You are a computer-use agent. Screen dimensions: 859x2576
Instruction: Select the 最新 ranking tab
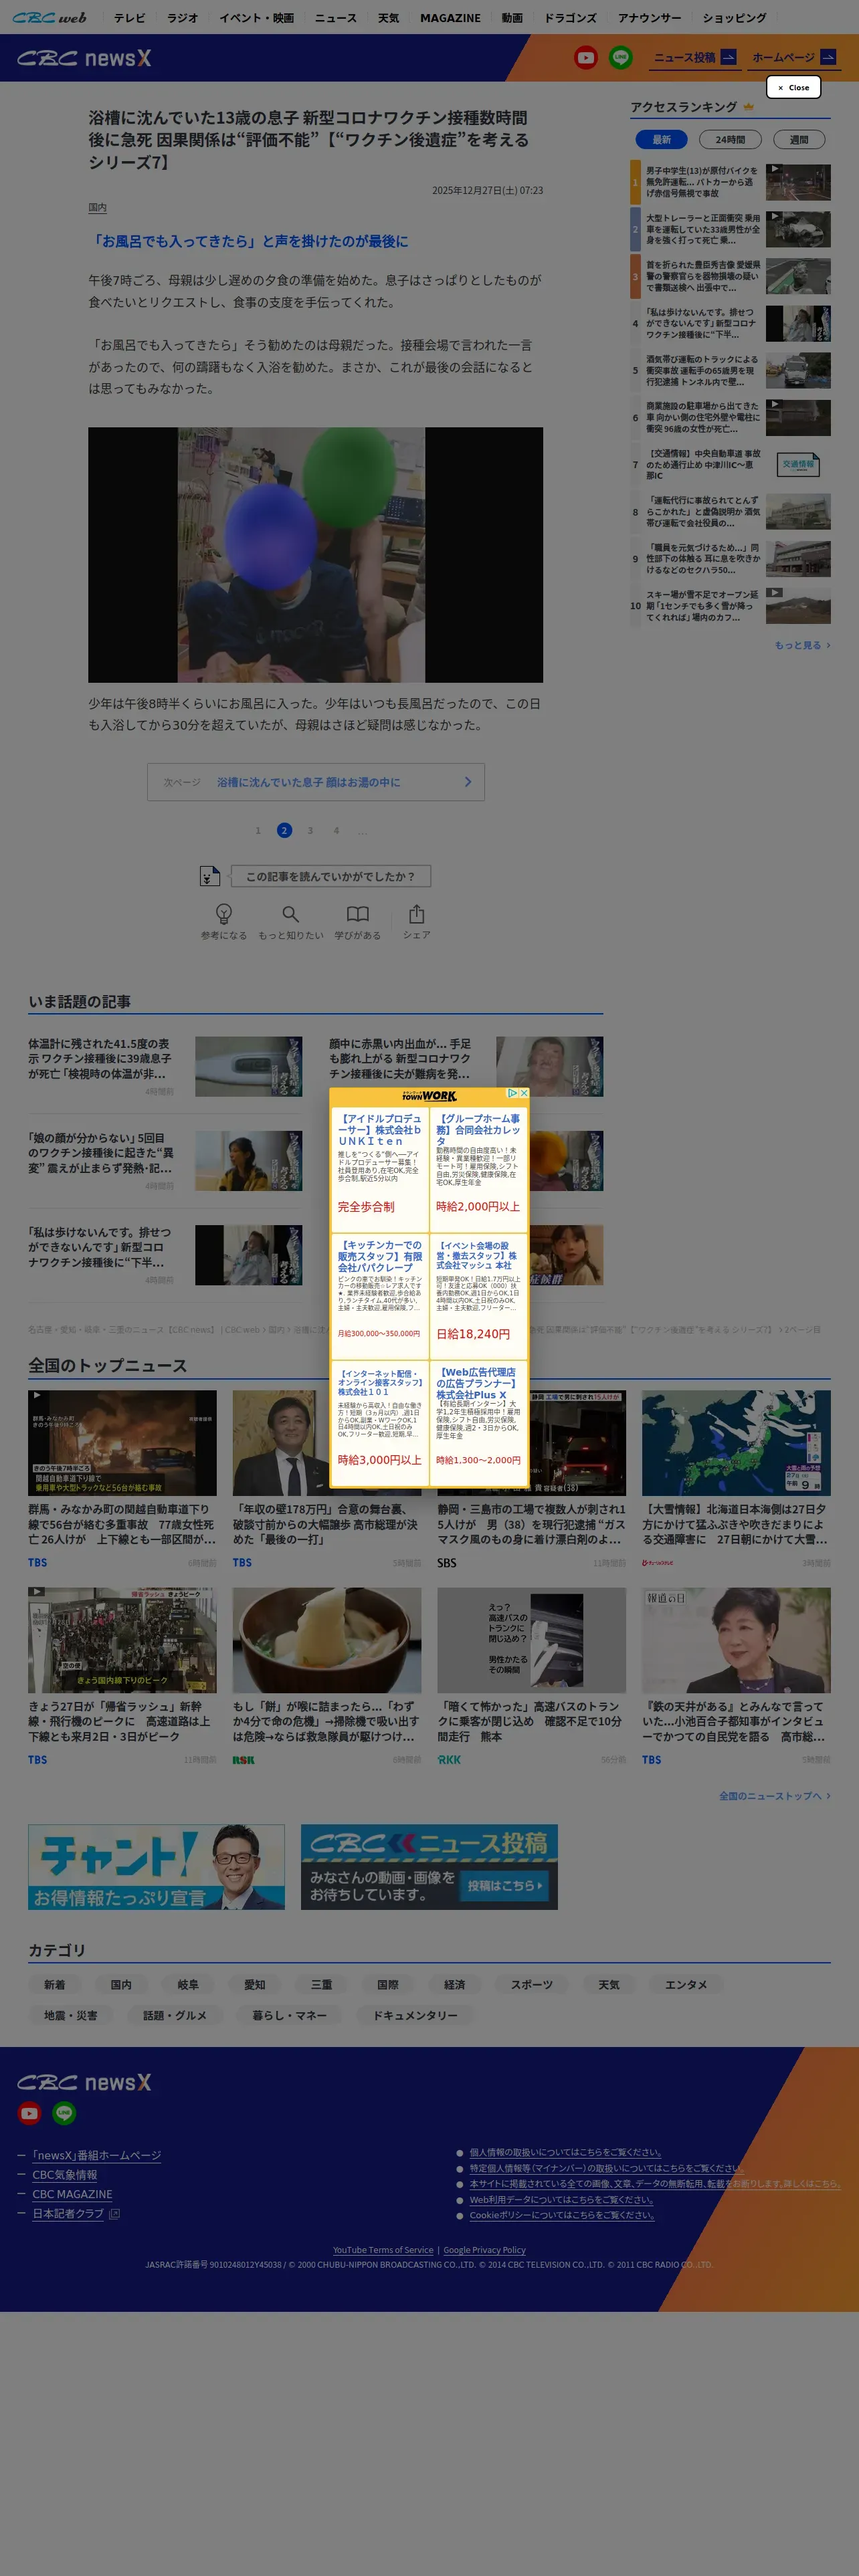[661, 140]
